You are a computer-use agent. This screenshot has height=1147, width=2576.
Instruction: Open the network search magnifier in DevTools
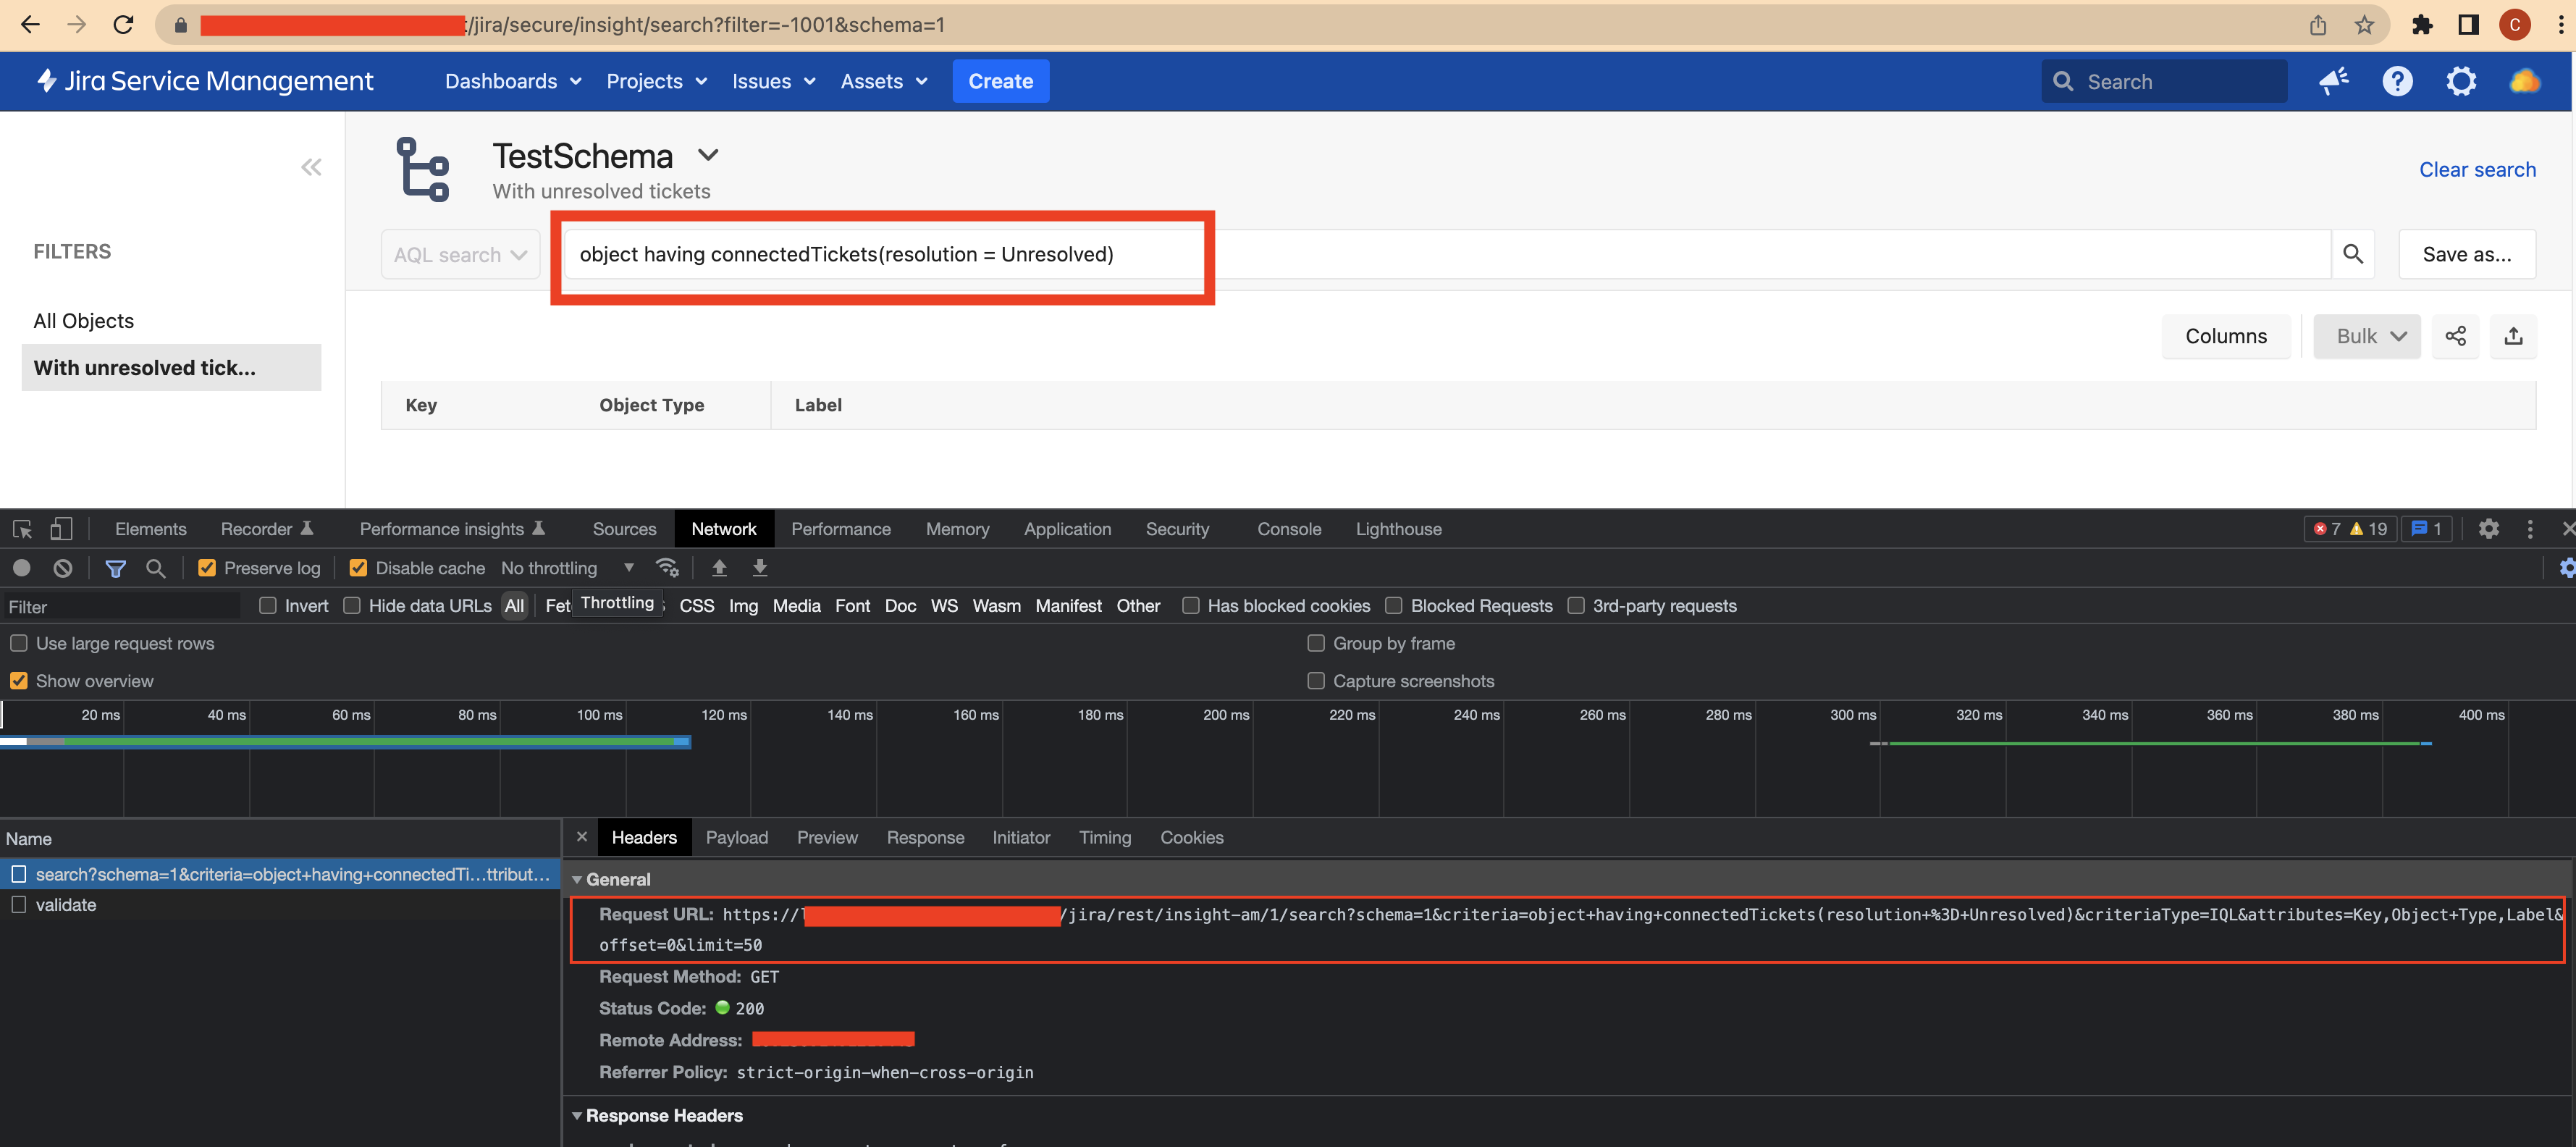click(155, 568)
